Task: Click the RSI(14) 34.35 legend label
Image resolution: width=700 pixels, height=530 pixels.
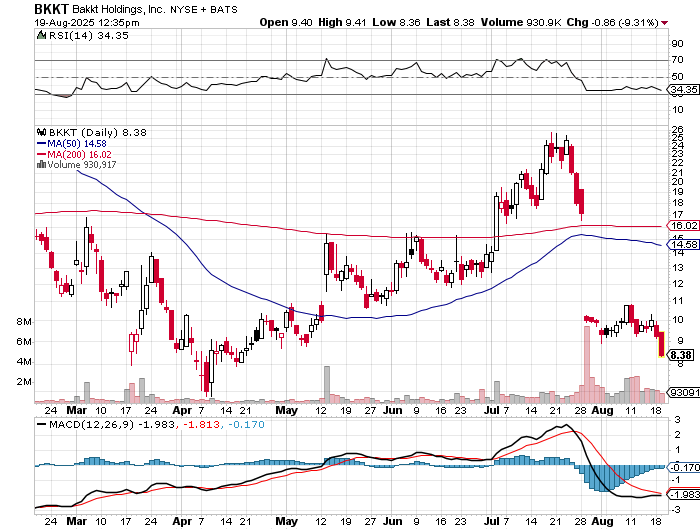Action: coord(88,35)
